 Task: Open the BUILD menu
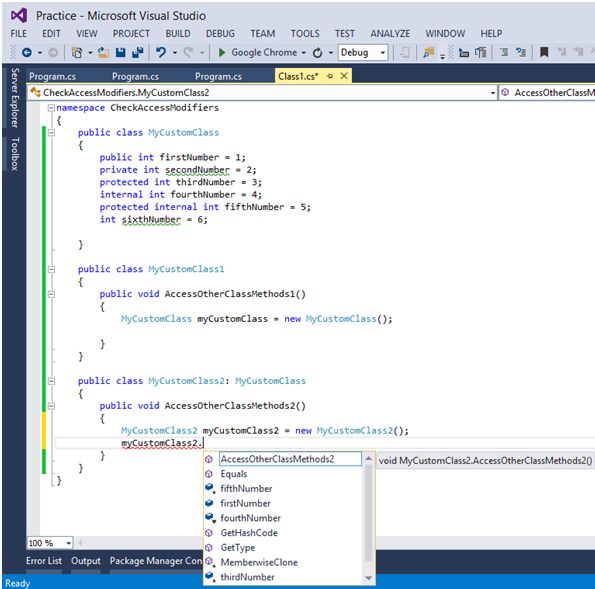pos(178,34)
